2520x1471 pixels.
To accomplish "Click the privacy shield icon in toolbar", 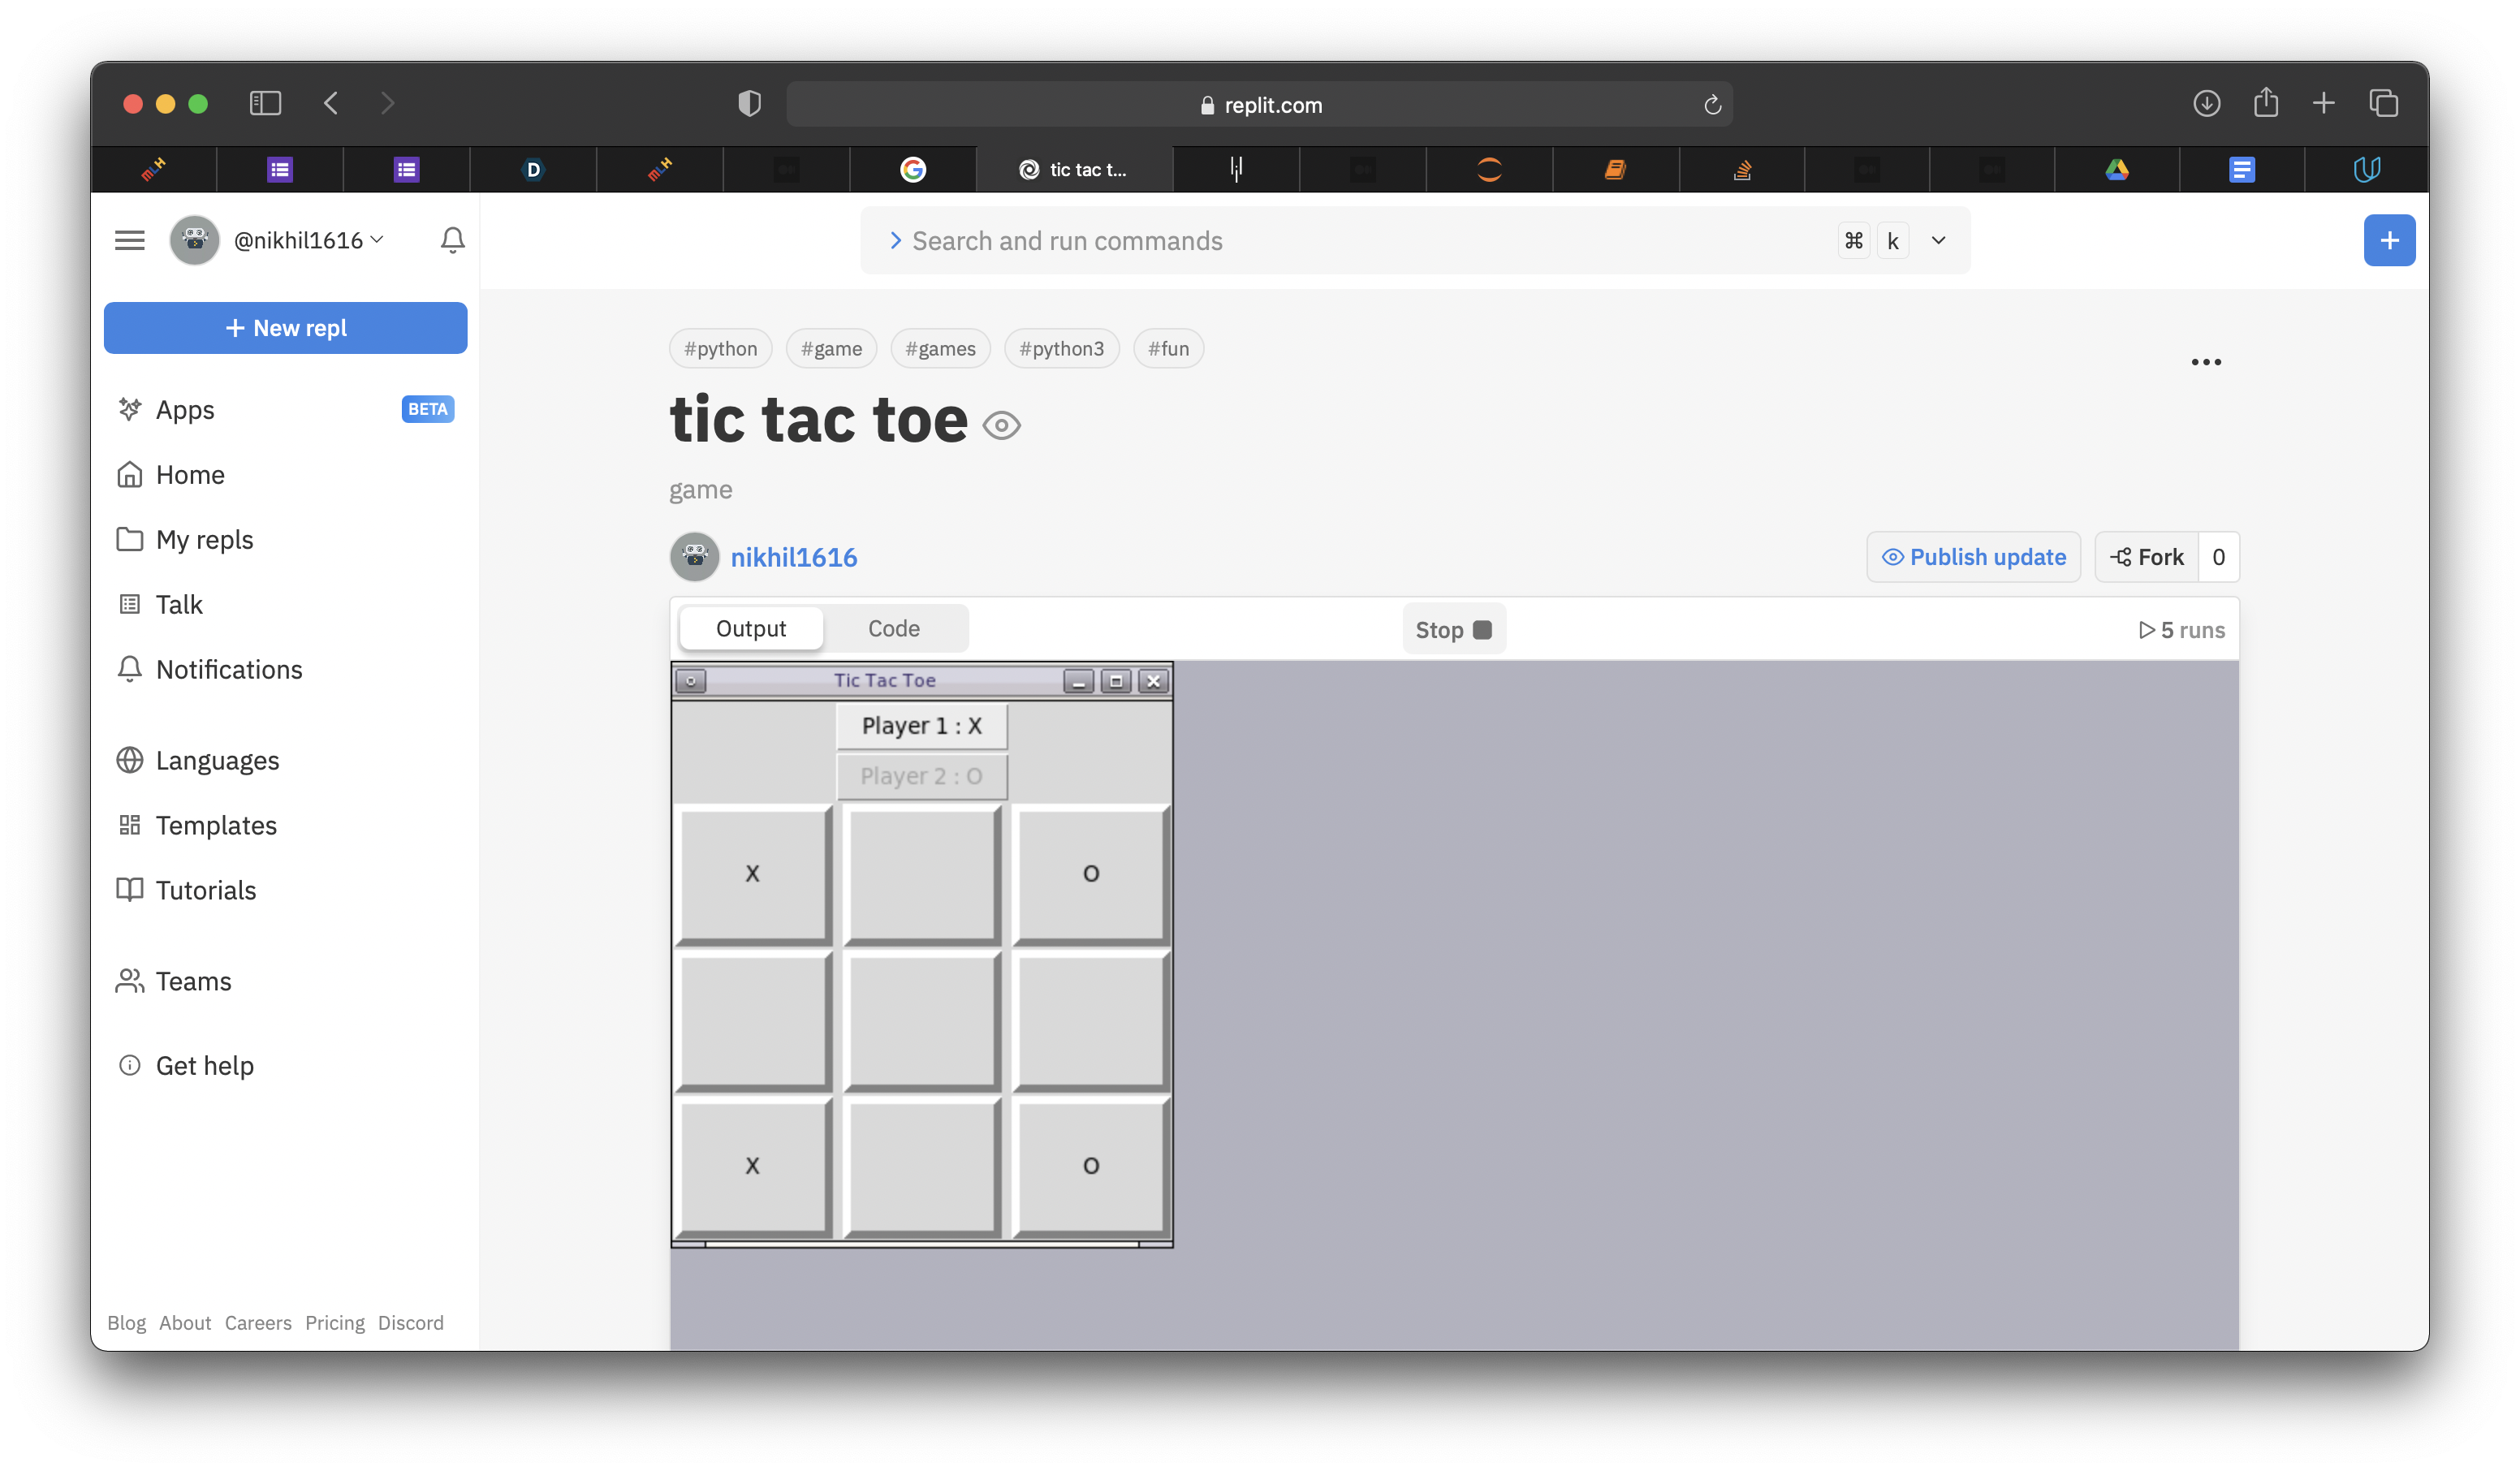I will pos(749,103).
